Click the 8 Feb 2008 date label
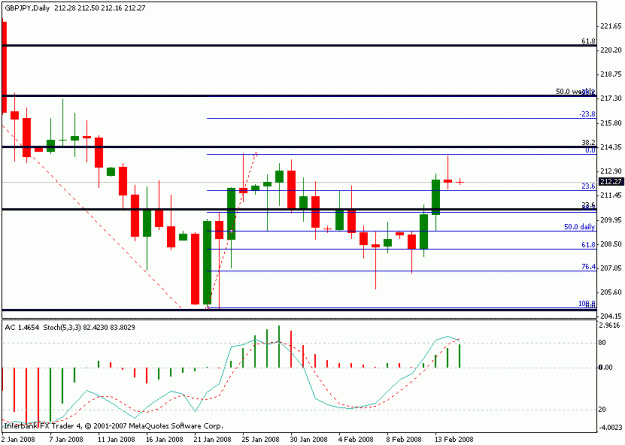Screen dimensions: 625x445 404,439
